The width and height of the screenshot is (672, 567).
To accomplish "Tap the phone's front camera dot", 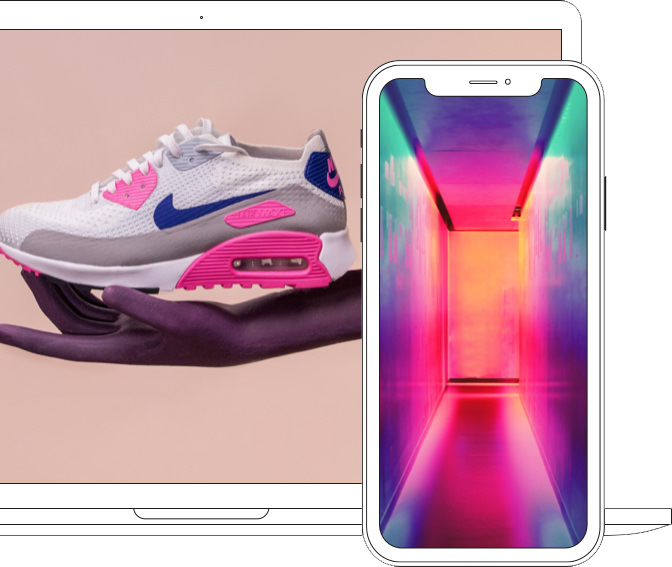I will pyautogui.click(x=507, y=81).
